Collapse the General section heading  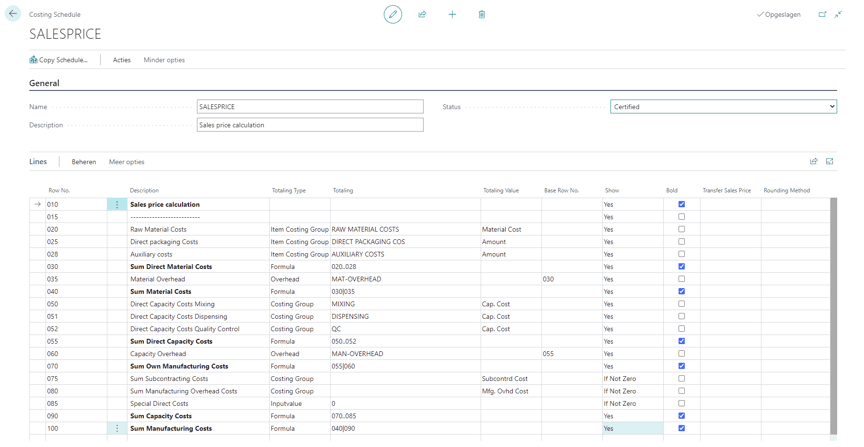point(44,83)
